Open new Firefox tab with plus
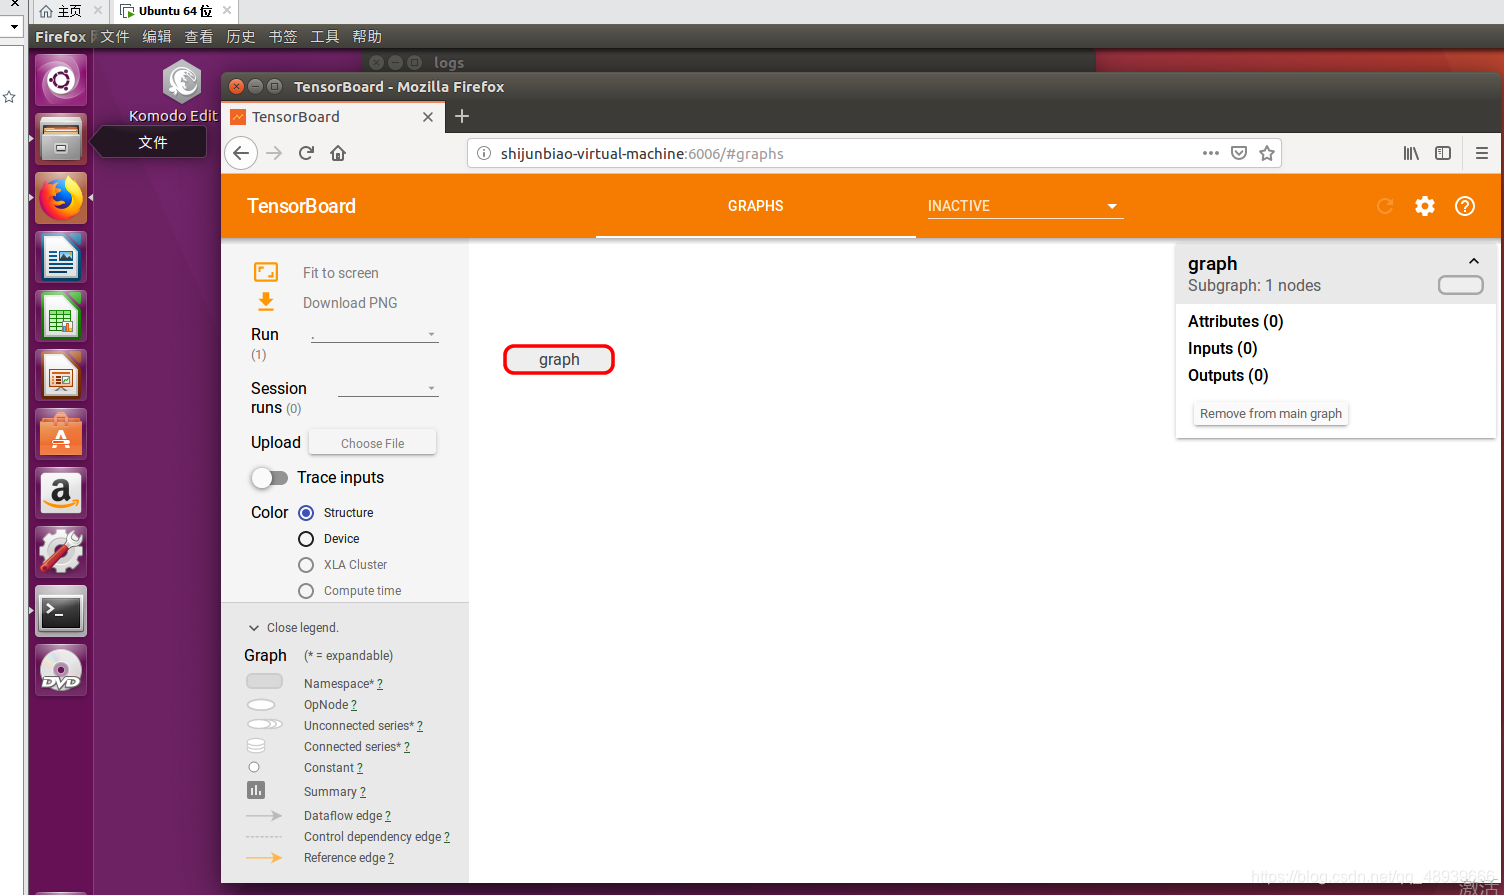The height and width of the screenshot is (895, 1504). [462, 116]
